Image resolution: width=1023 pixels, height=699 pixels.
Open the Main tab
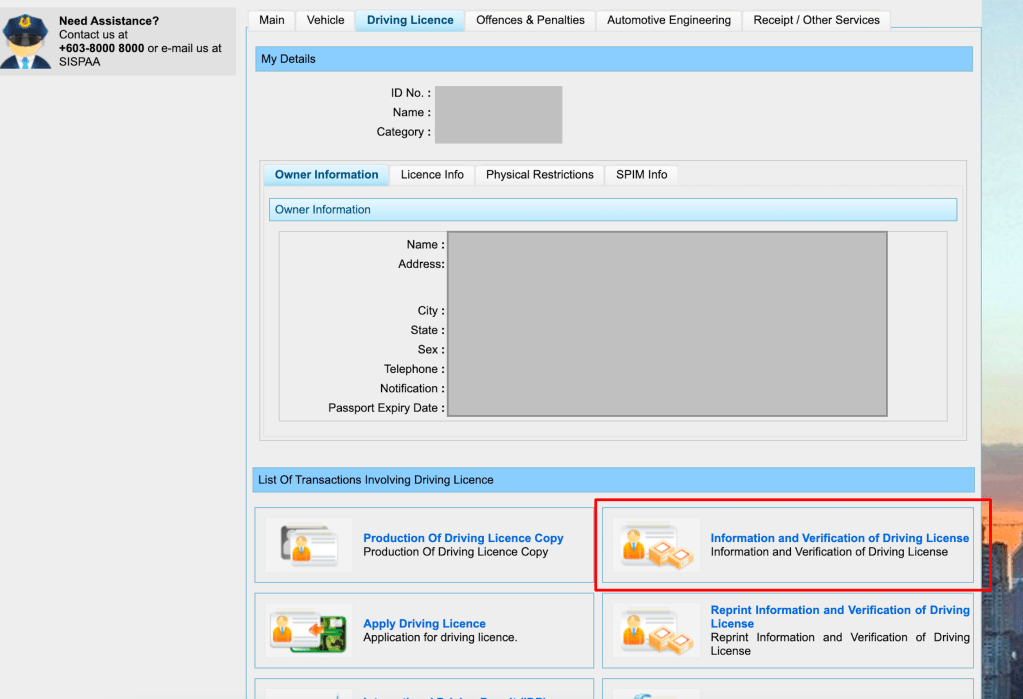click(271, 20)
